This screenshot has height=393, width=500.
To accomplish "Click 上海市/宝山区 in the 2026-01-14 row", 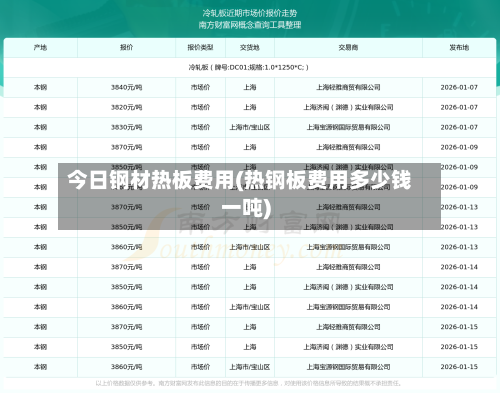I will (x=250, y=307).
